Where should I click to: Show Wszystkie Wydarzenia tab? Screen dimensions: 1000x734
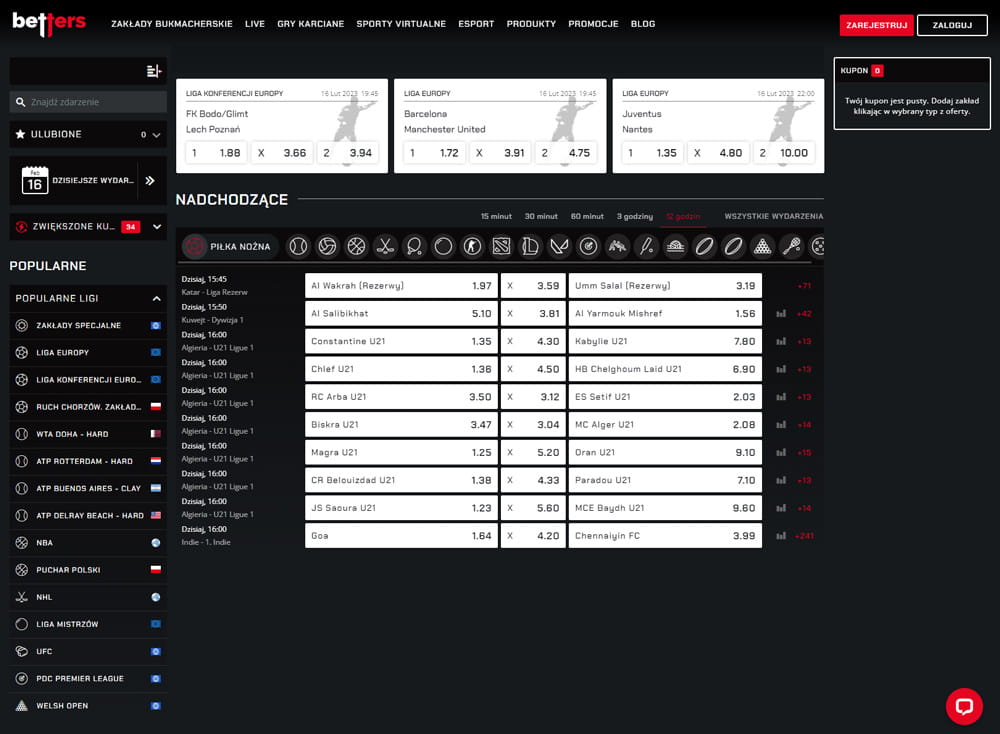pos(773,216)
